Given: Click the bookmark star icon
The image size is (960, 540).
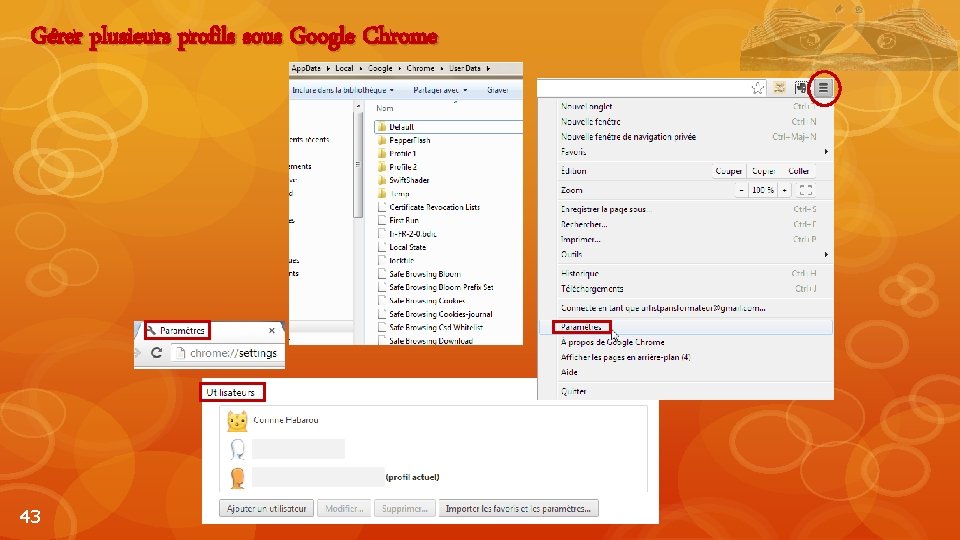Looking at the screenshot, I should tap(758, 88).
